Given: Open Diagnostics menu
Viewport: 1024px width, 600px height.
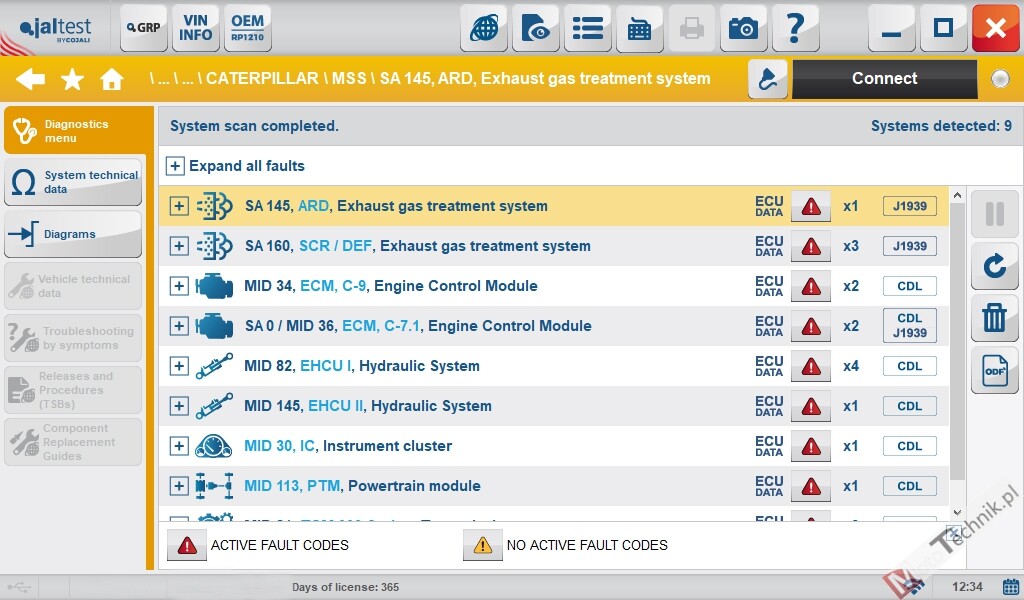Looking at the screenshot, I should pyautogui.click(x=78, y=131).
